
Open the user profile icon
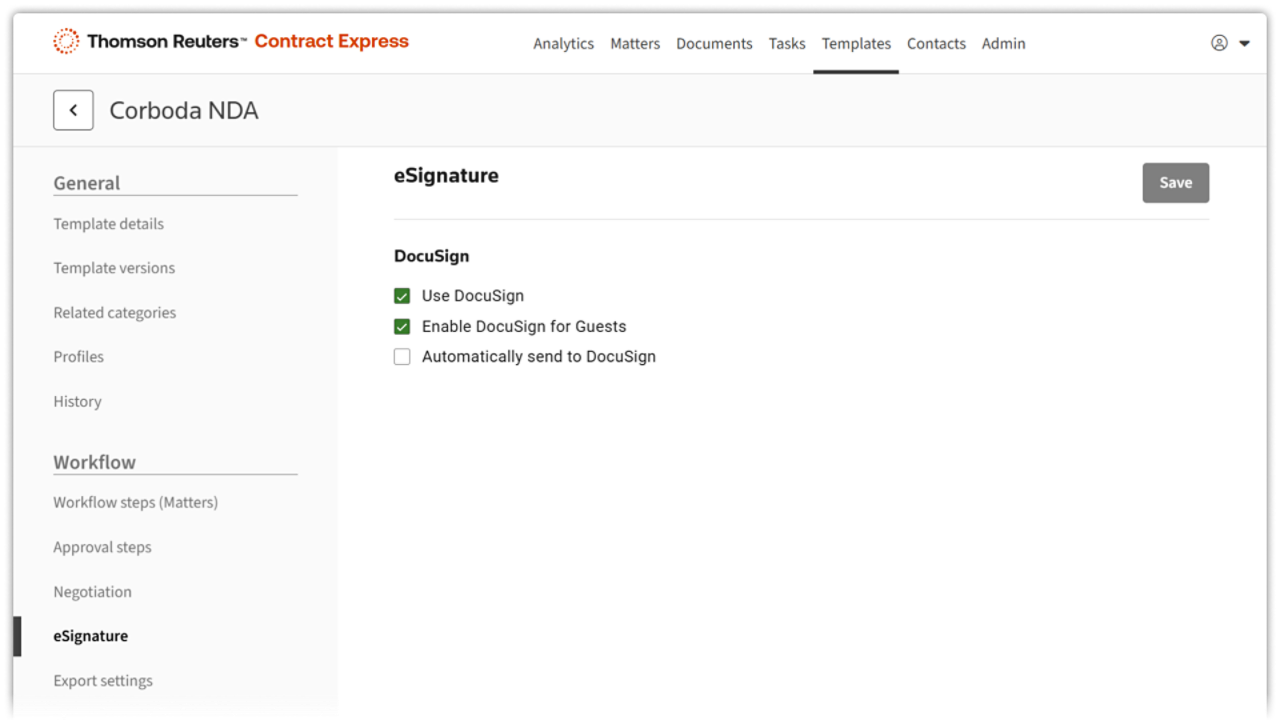point(1219,43)
